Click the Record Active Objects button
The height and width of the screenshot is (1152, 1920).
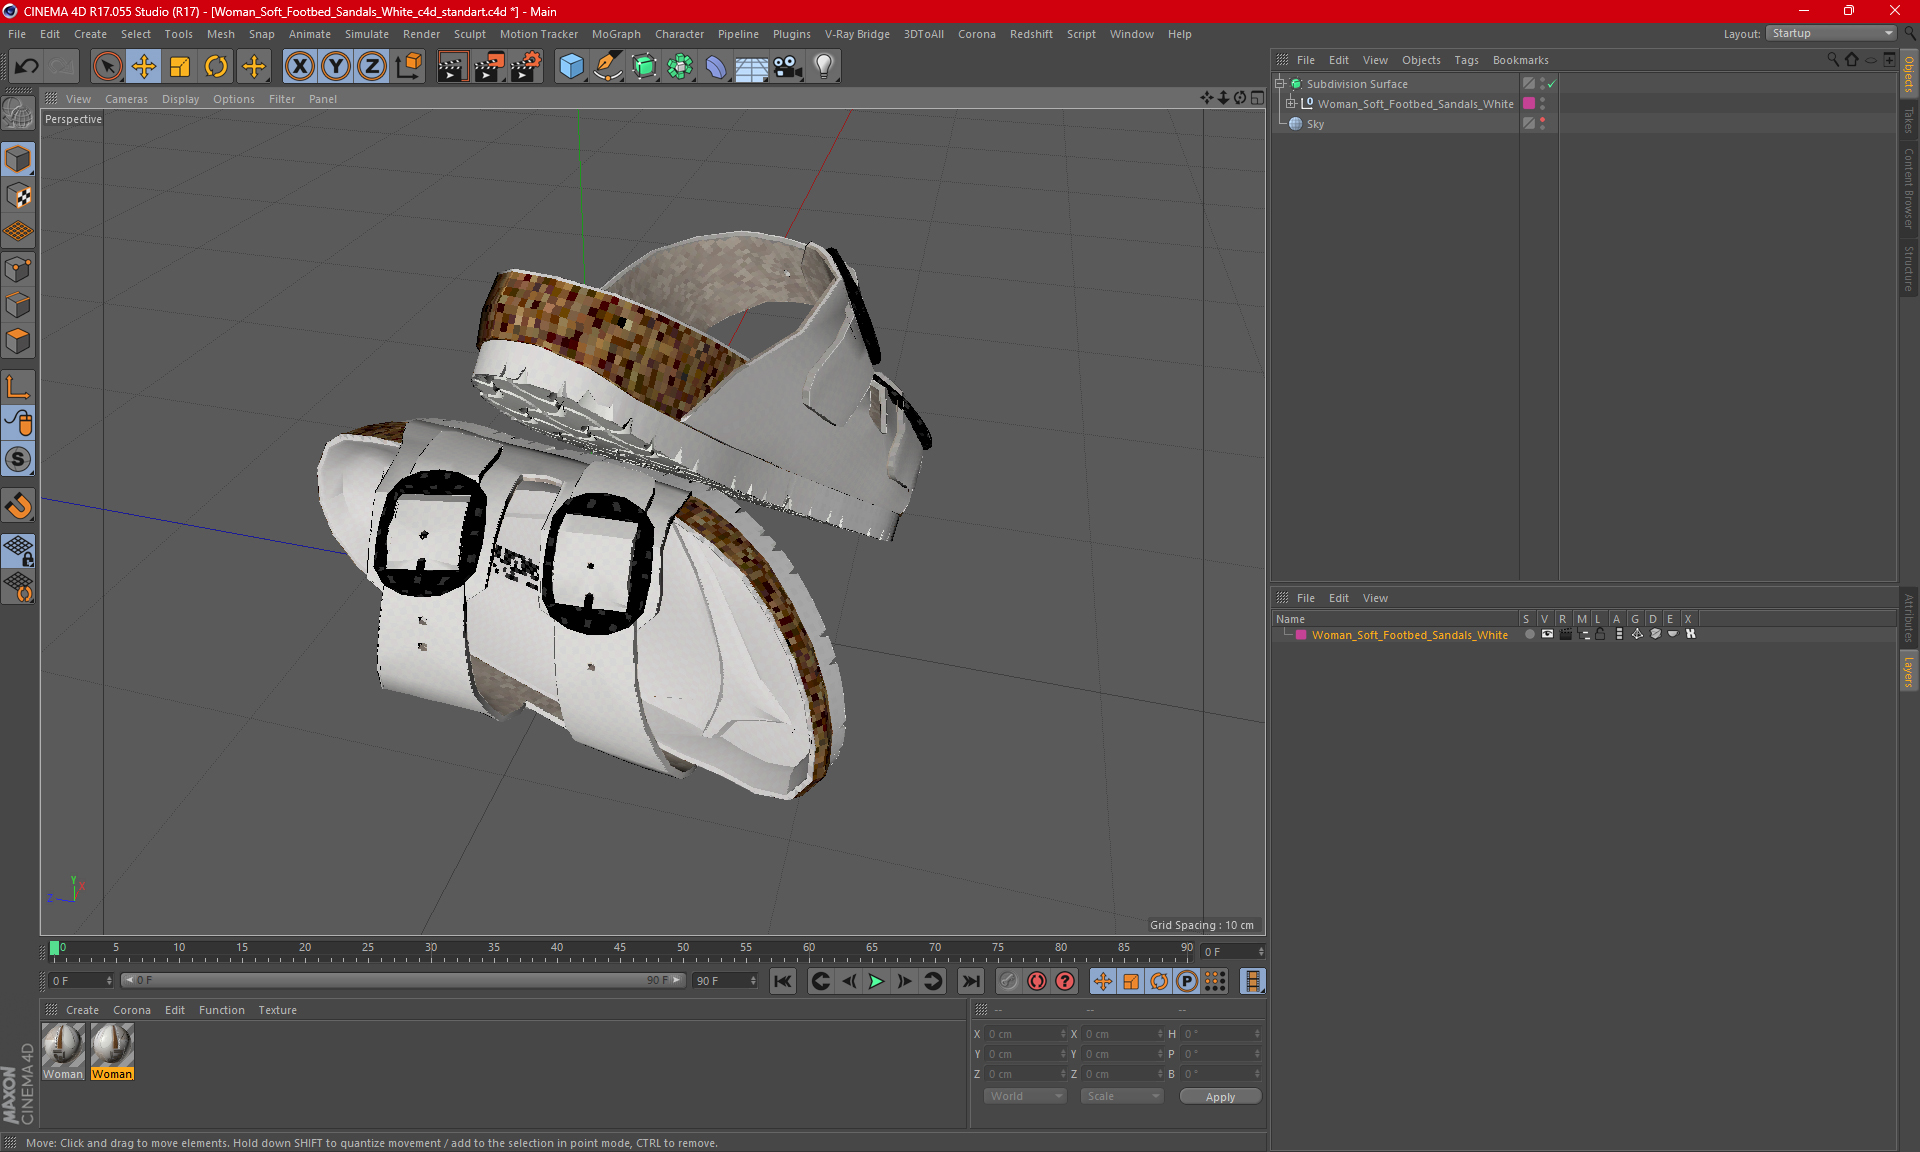tap(1008, 981)
